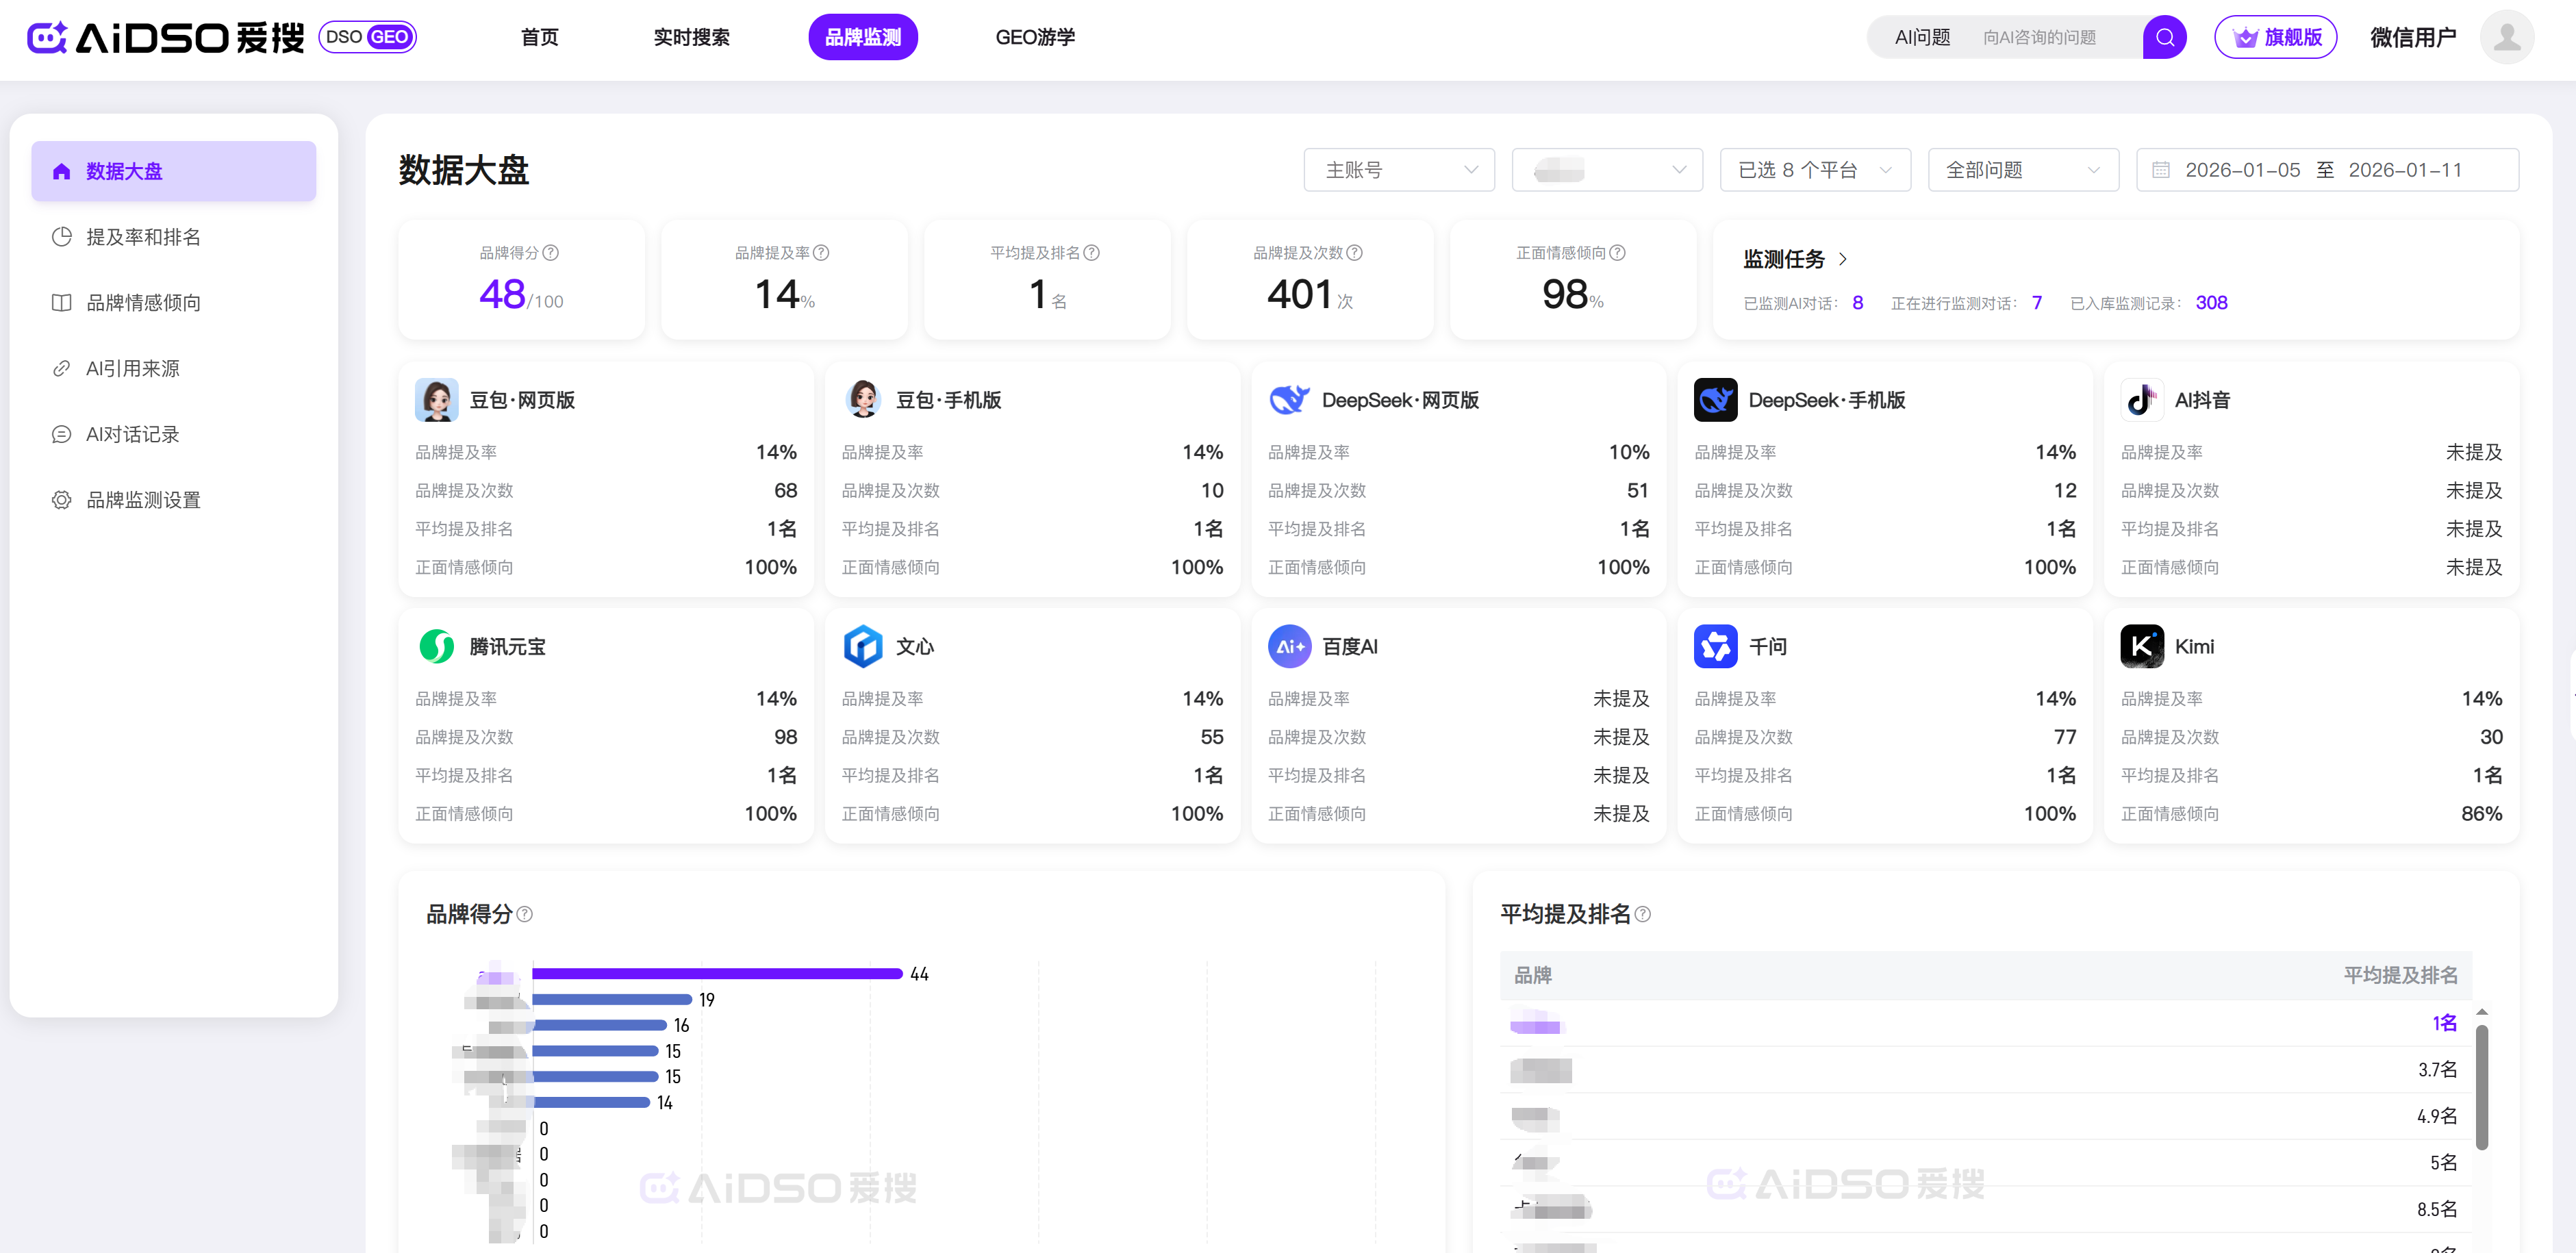
Task: Click help icon next to 平均提及排名 table title
Action: tap(1643, 914)
